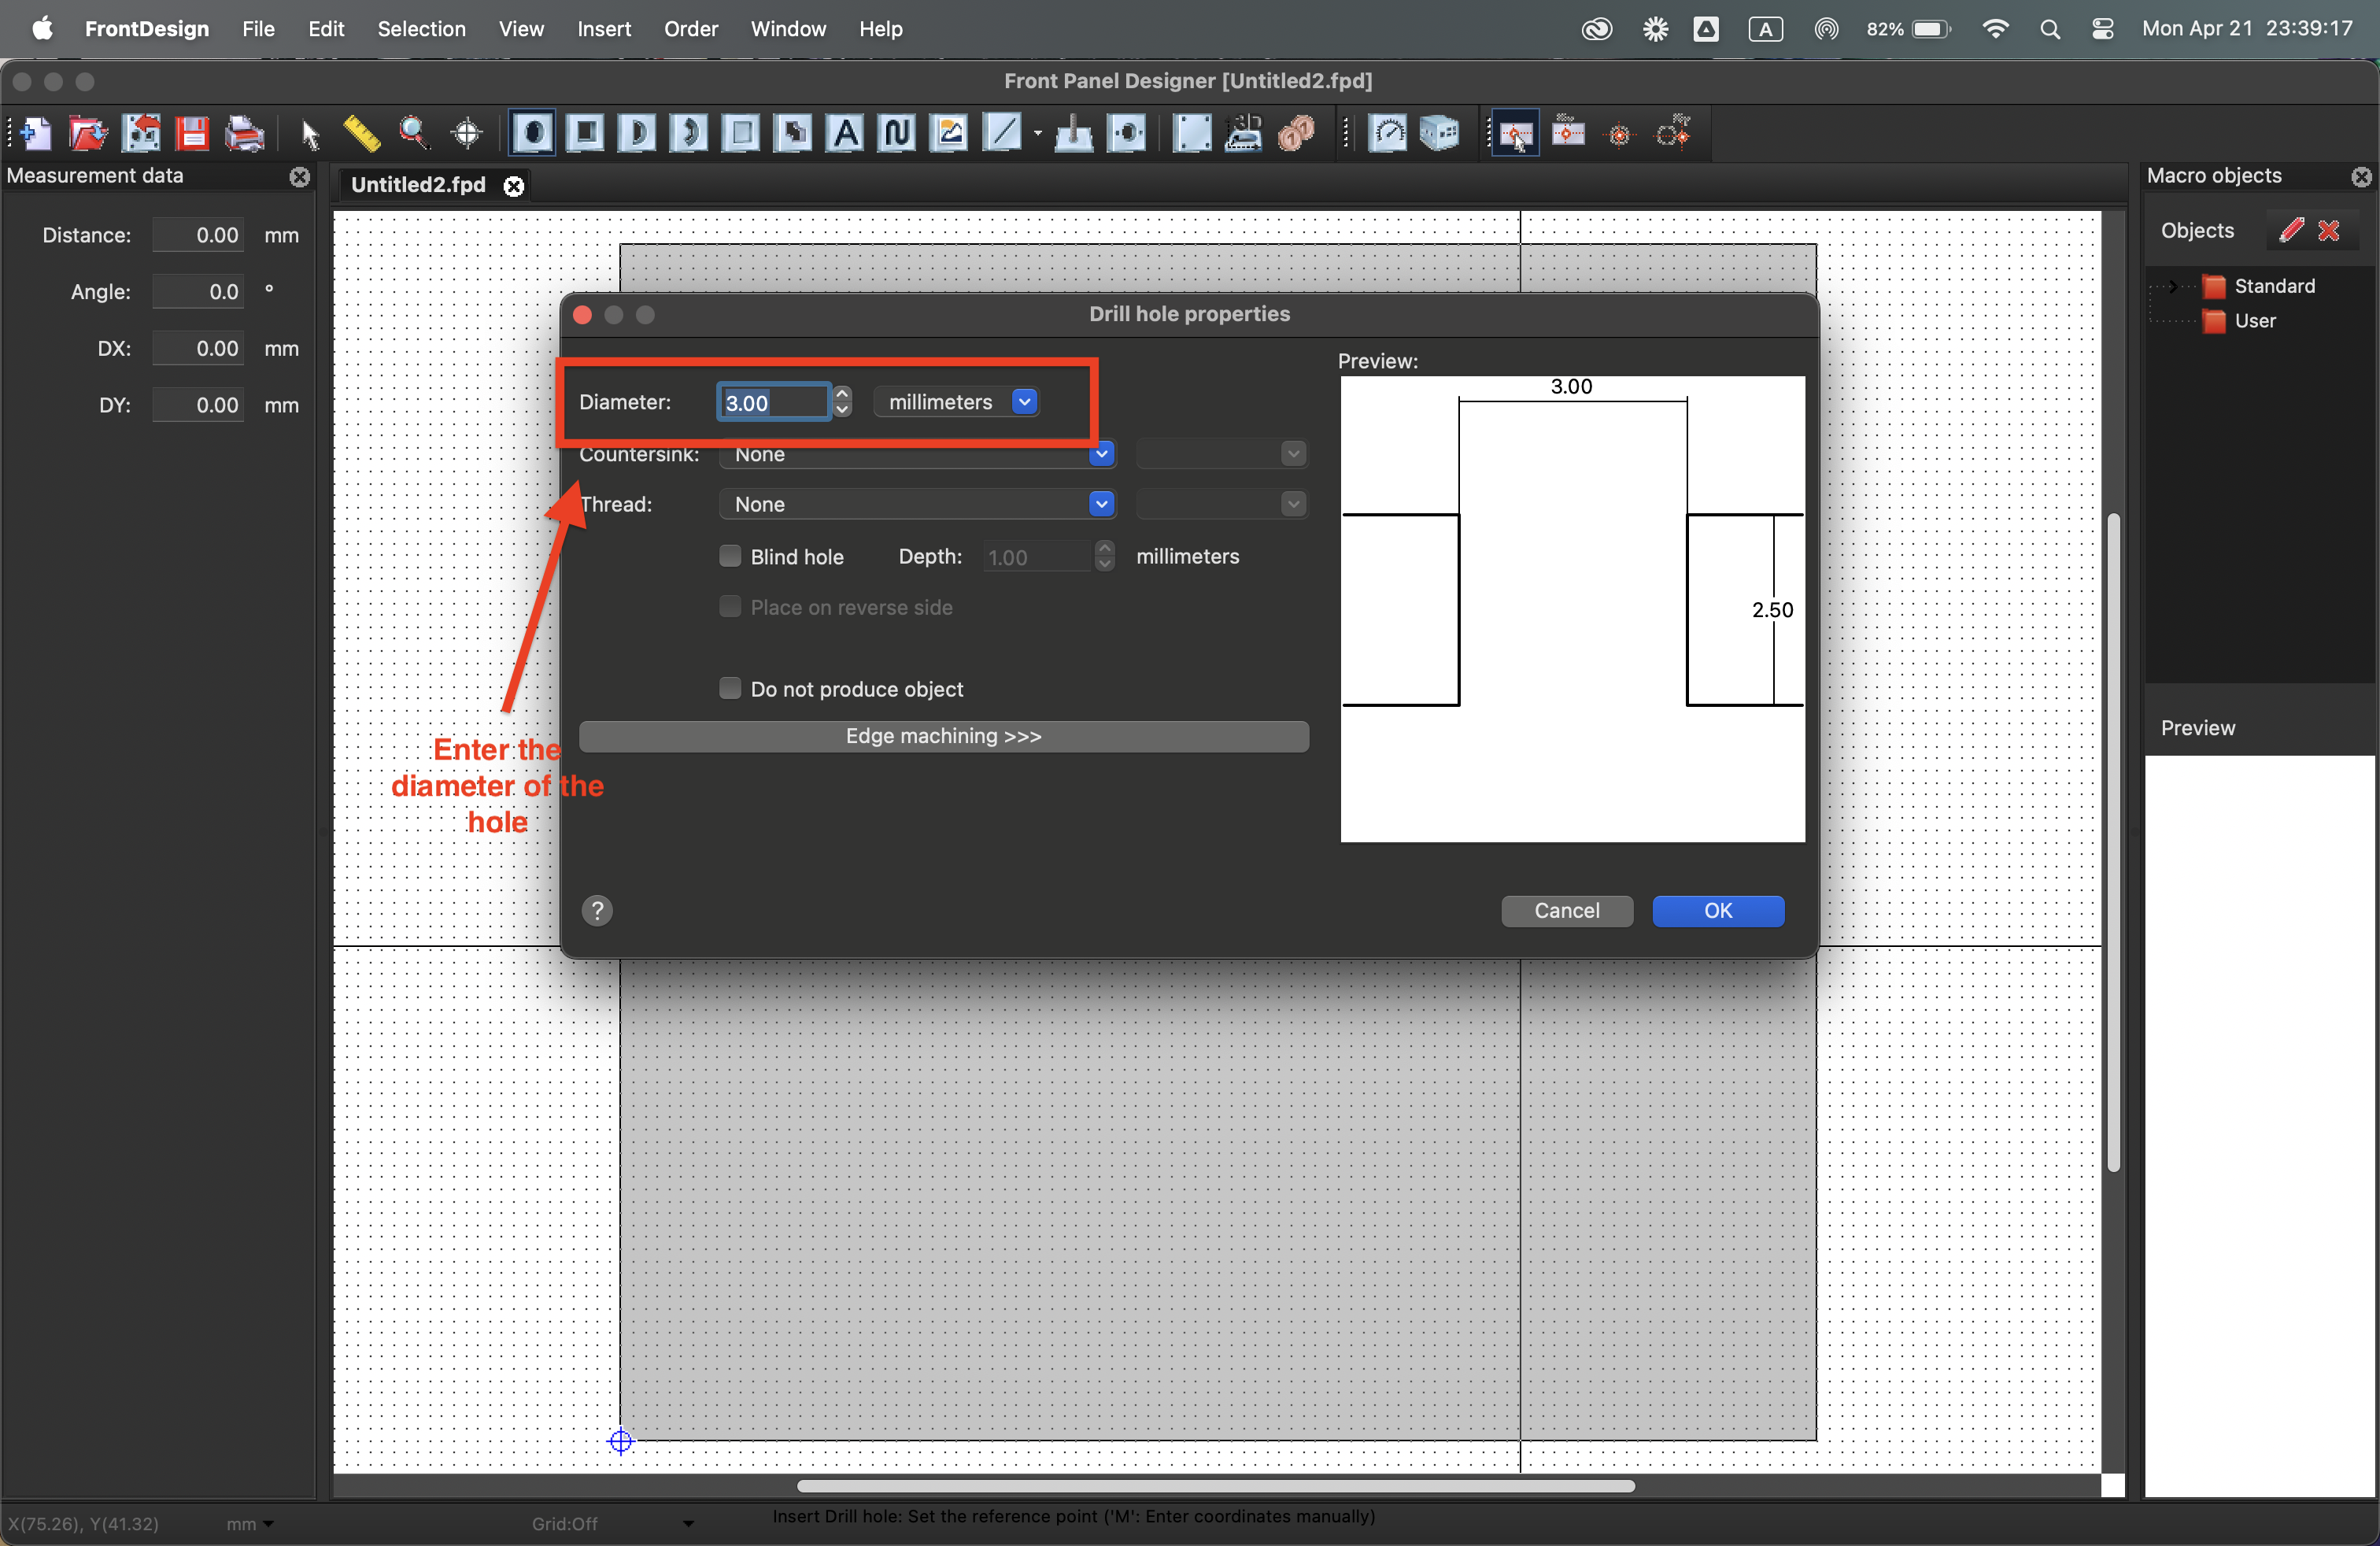Viewport: 2380px width, 1546px height.
Task: Cancel the Drill hole properties dialog
Action: tap(1567, 911)
